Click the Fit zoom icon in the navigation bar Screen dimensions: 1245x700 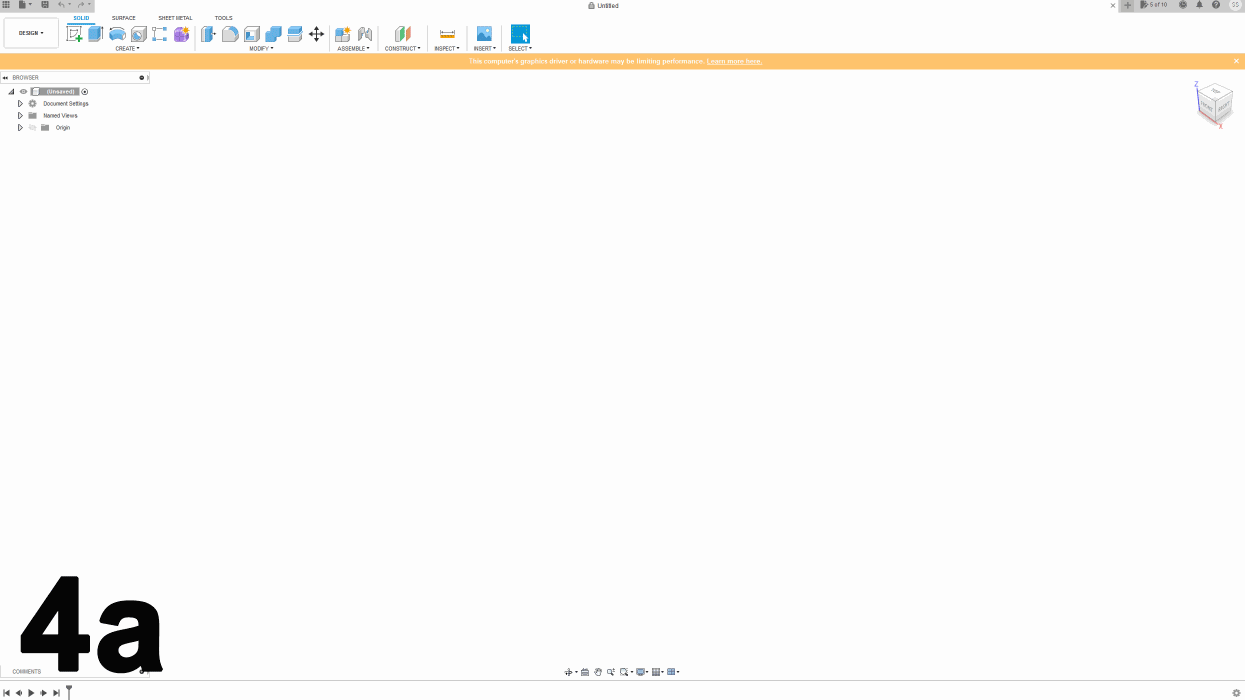[624, 671]
